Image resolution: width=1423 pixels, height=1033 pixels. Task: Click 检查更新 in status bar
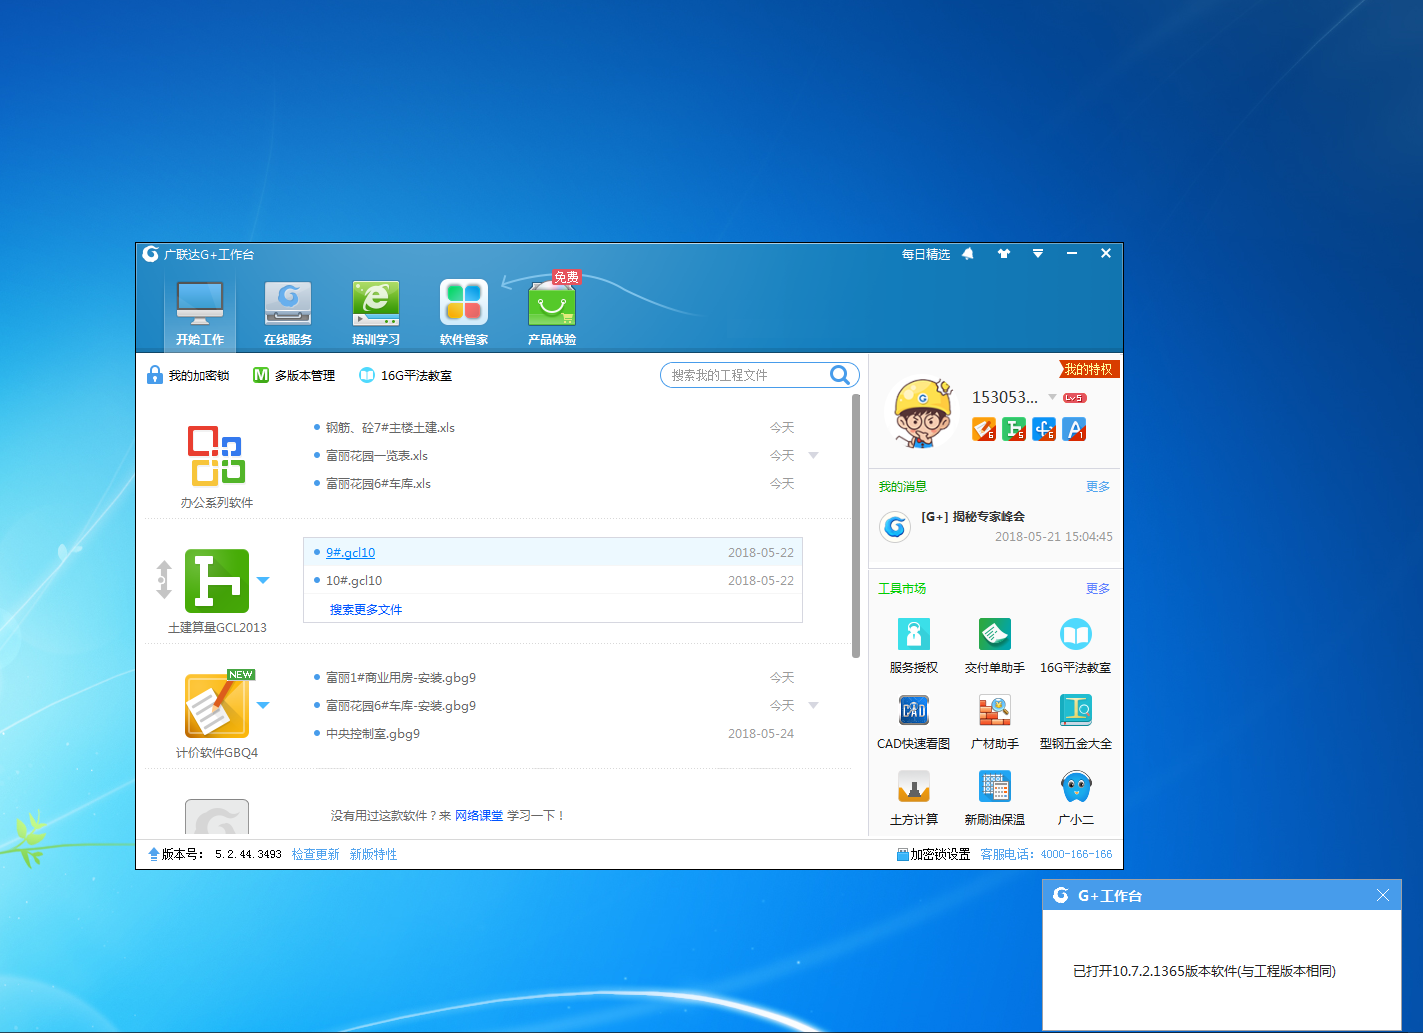click(316, 854)
